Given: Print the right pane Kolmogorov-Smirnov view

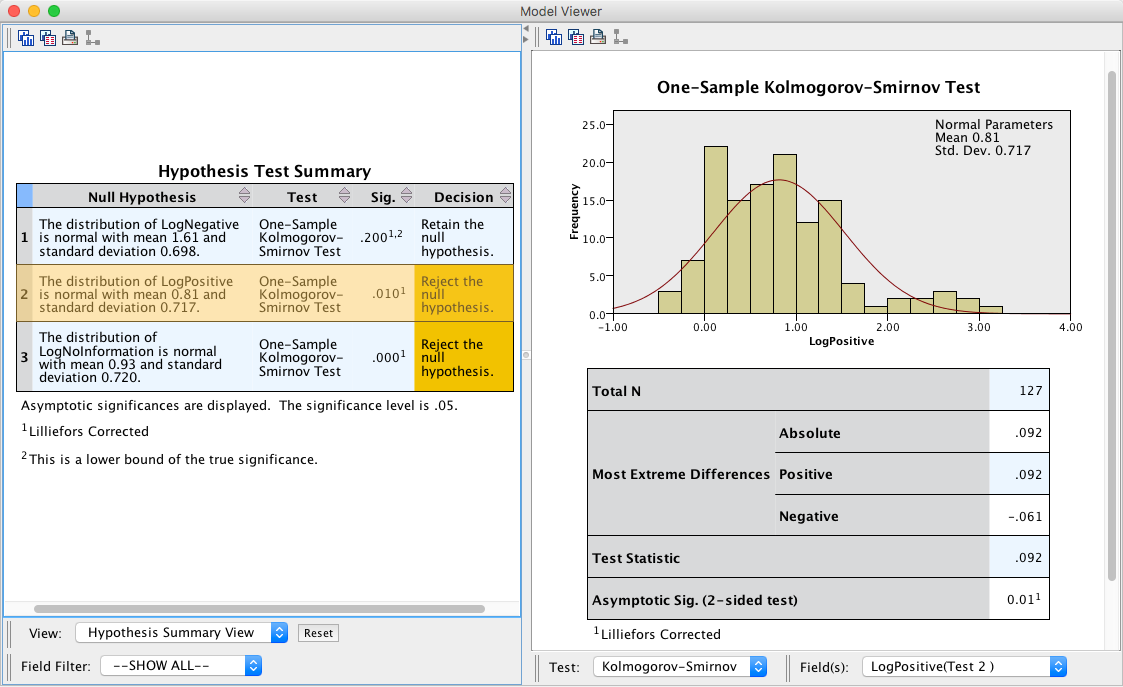Looking at the screenshot, I should (598, 38).
